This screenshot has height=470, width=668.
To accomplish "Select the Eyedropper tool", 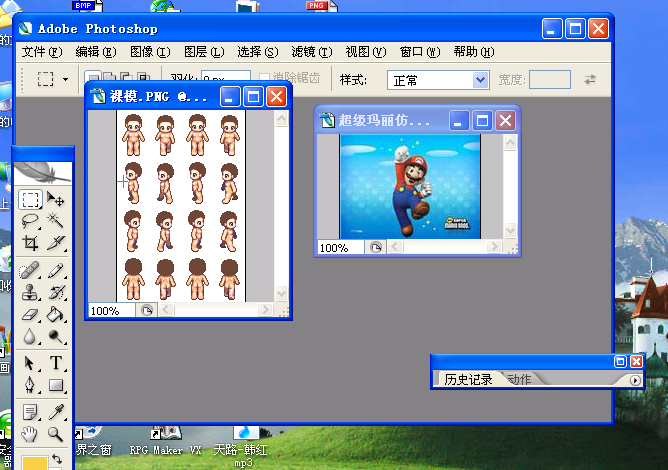I will pyautogui.click(x=55, y=412).
